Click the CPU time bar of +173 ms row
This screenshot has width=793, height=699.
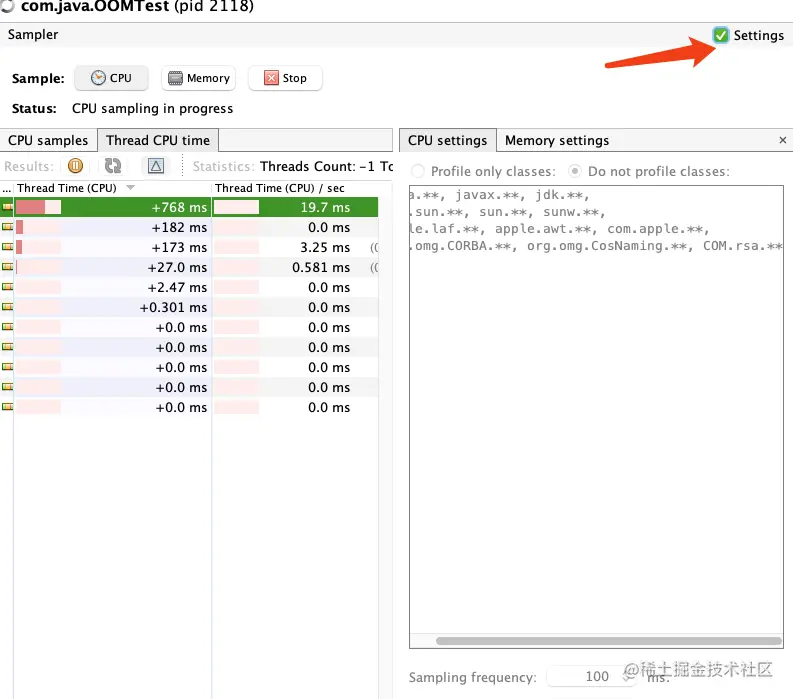coord(38,247)
